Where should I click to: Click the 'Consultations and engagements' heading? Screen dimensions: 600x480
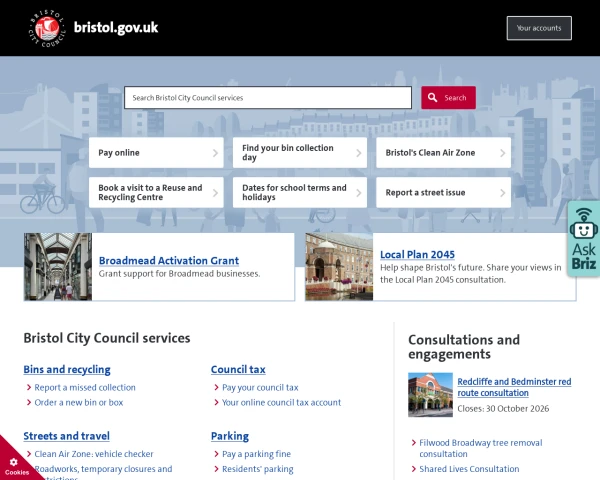click(464, 347)
